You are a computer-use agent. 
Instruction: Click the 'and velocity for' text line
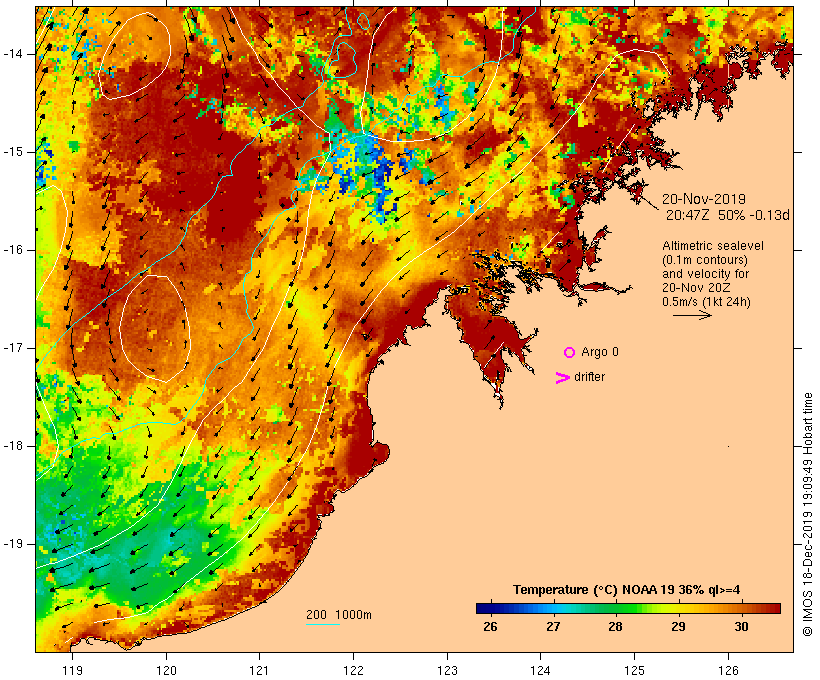705,274
